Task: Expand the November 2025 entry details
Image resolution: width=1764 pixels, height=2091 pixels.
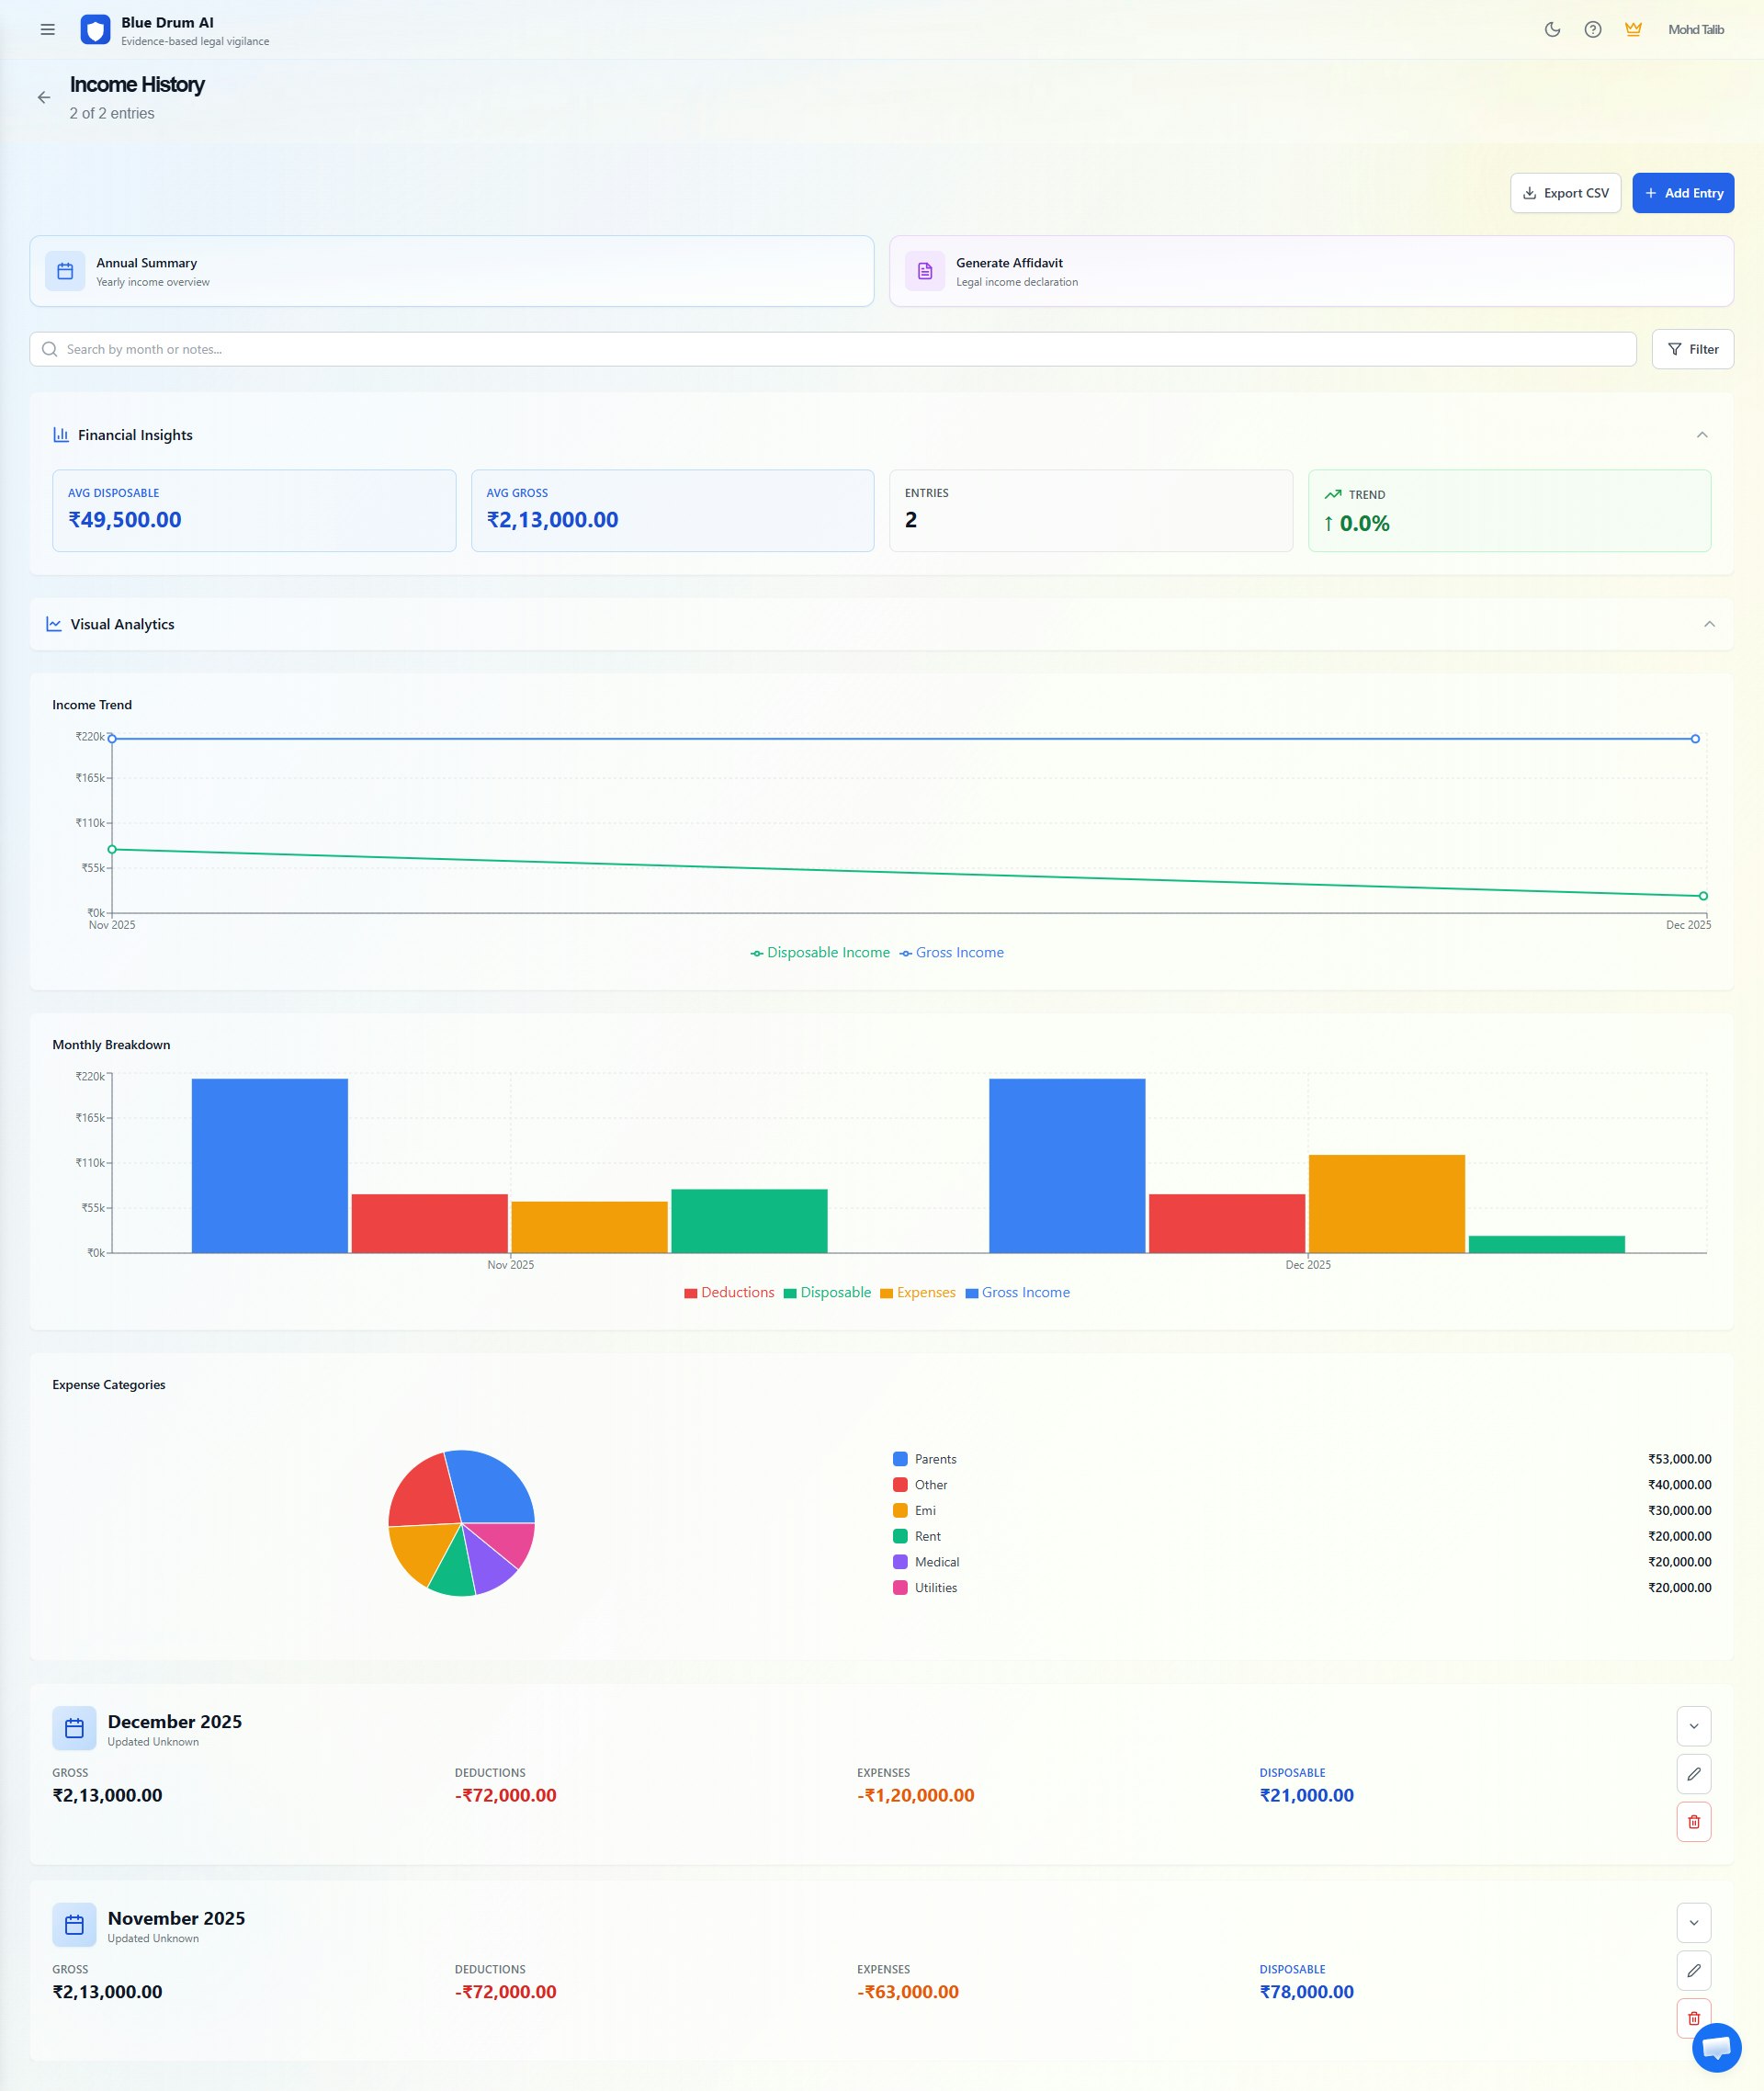Action: tap(1694, 1922)
